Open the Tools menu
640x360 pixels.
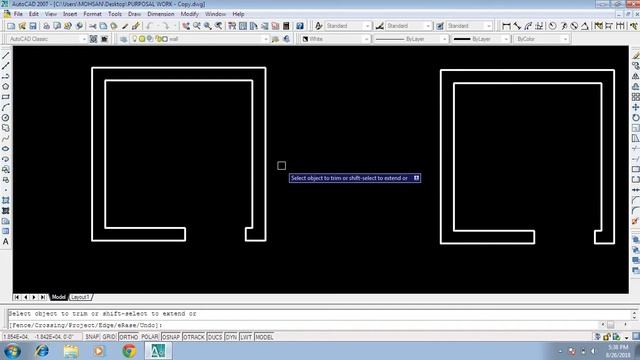[x=115, y=14]
